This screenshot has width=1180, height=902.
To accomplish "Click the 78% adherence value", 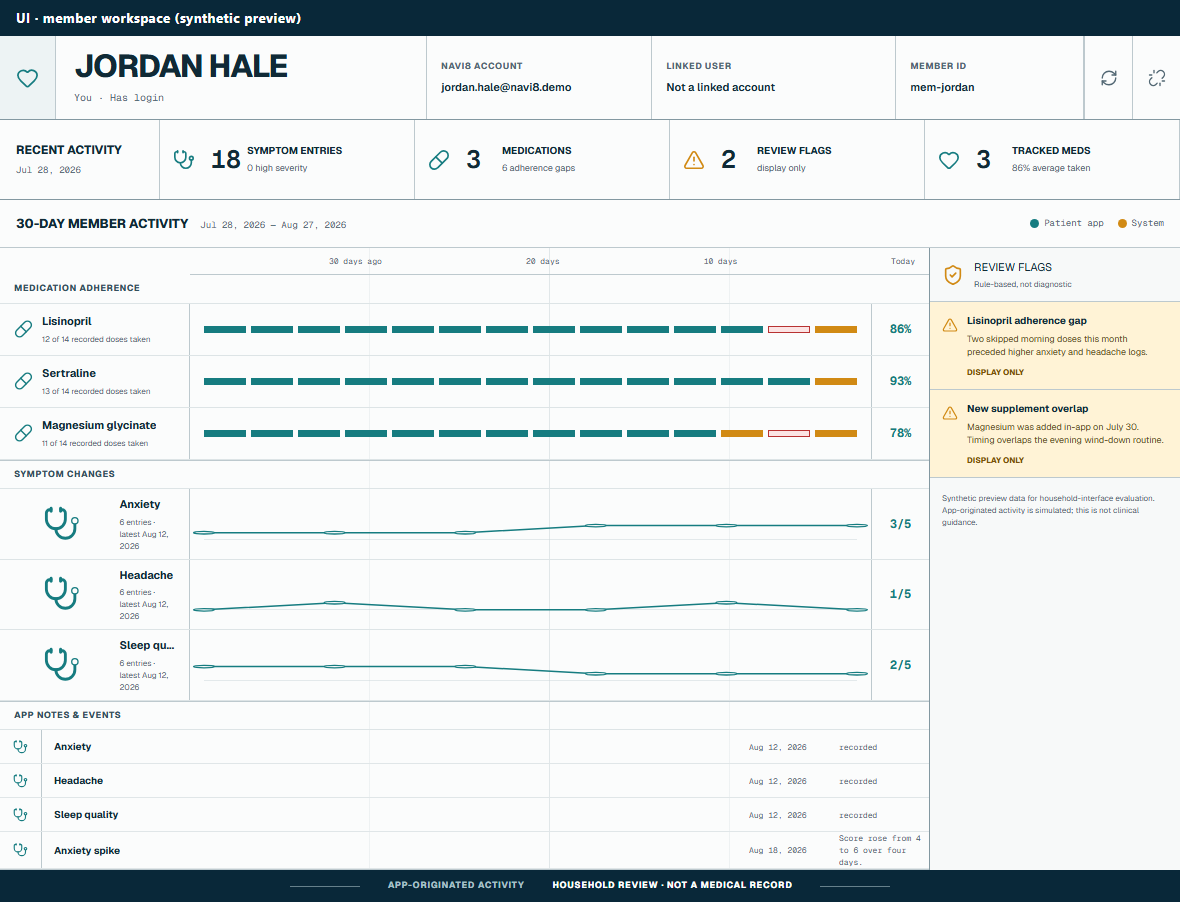I will 900,433.
